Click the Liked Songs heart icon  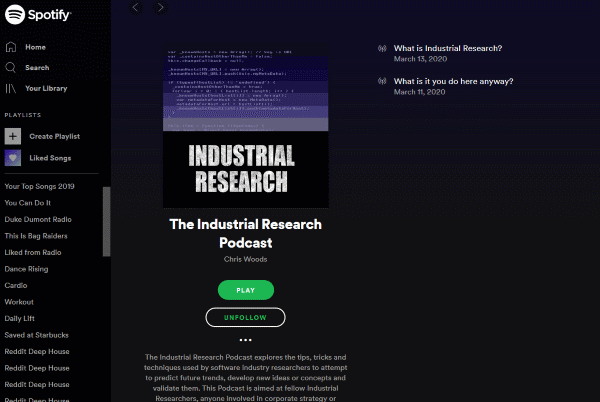(x=13, y=158)
